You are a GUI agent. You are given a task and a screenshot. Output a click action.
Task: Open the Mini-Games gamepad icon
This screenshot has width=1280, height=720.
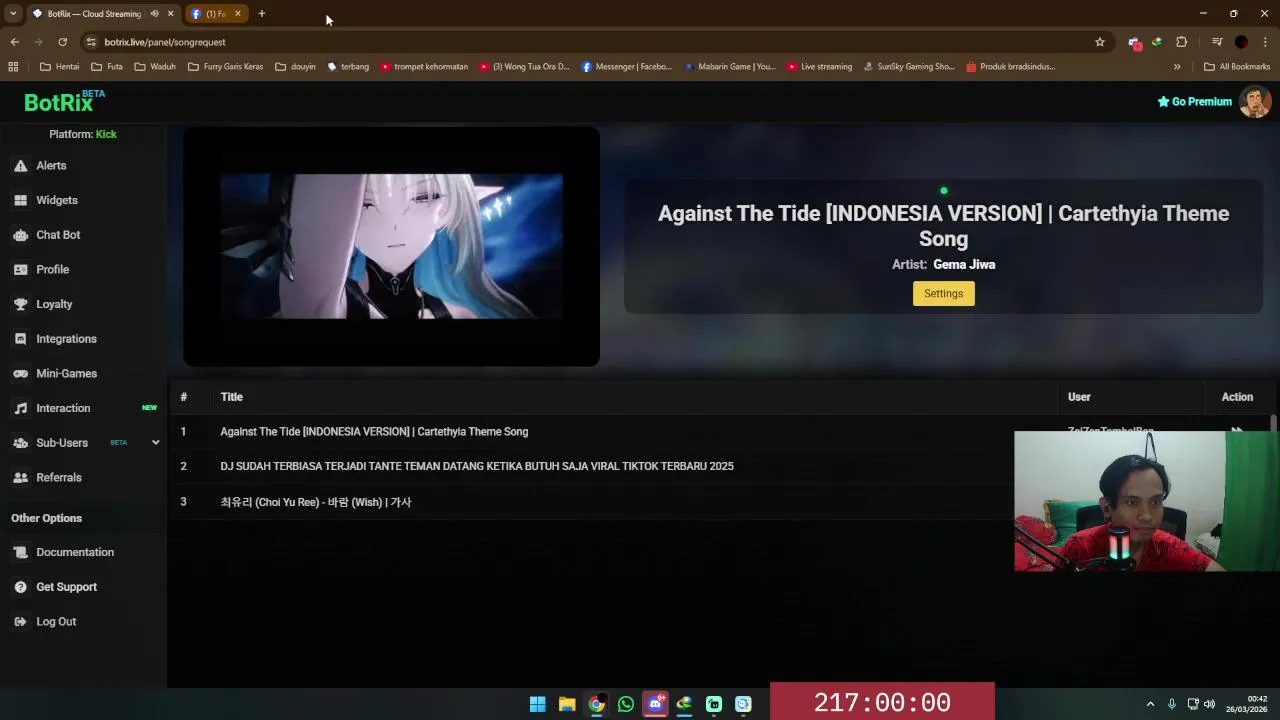[20, 374]
